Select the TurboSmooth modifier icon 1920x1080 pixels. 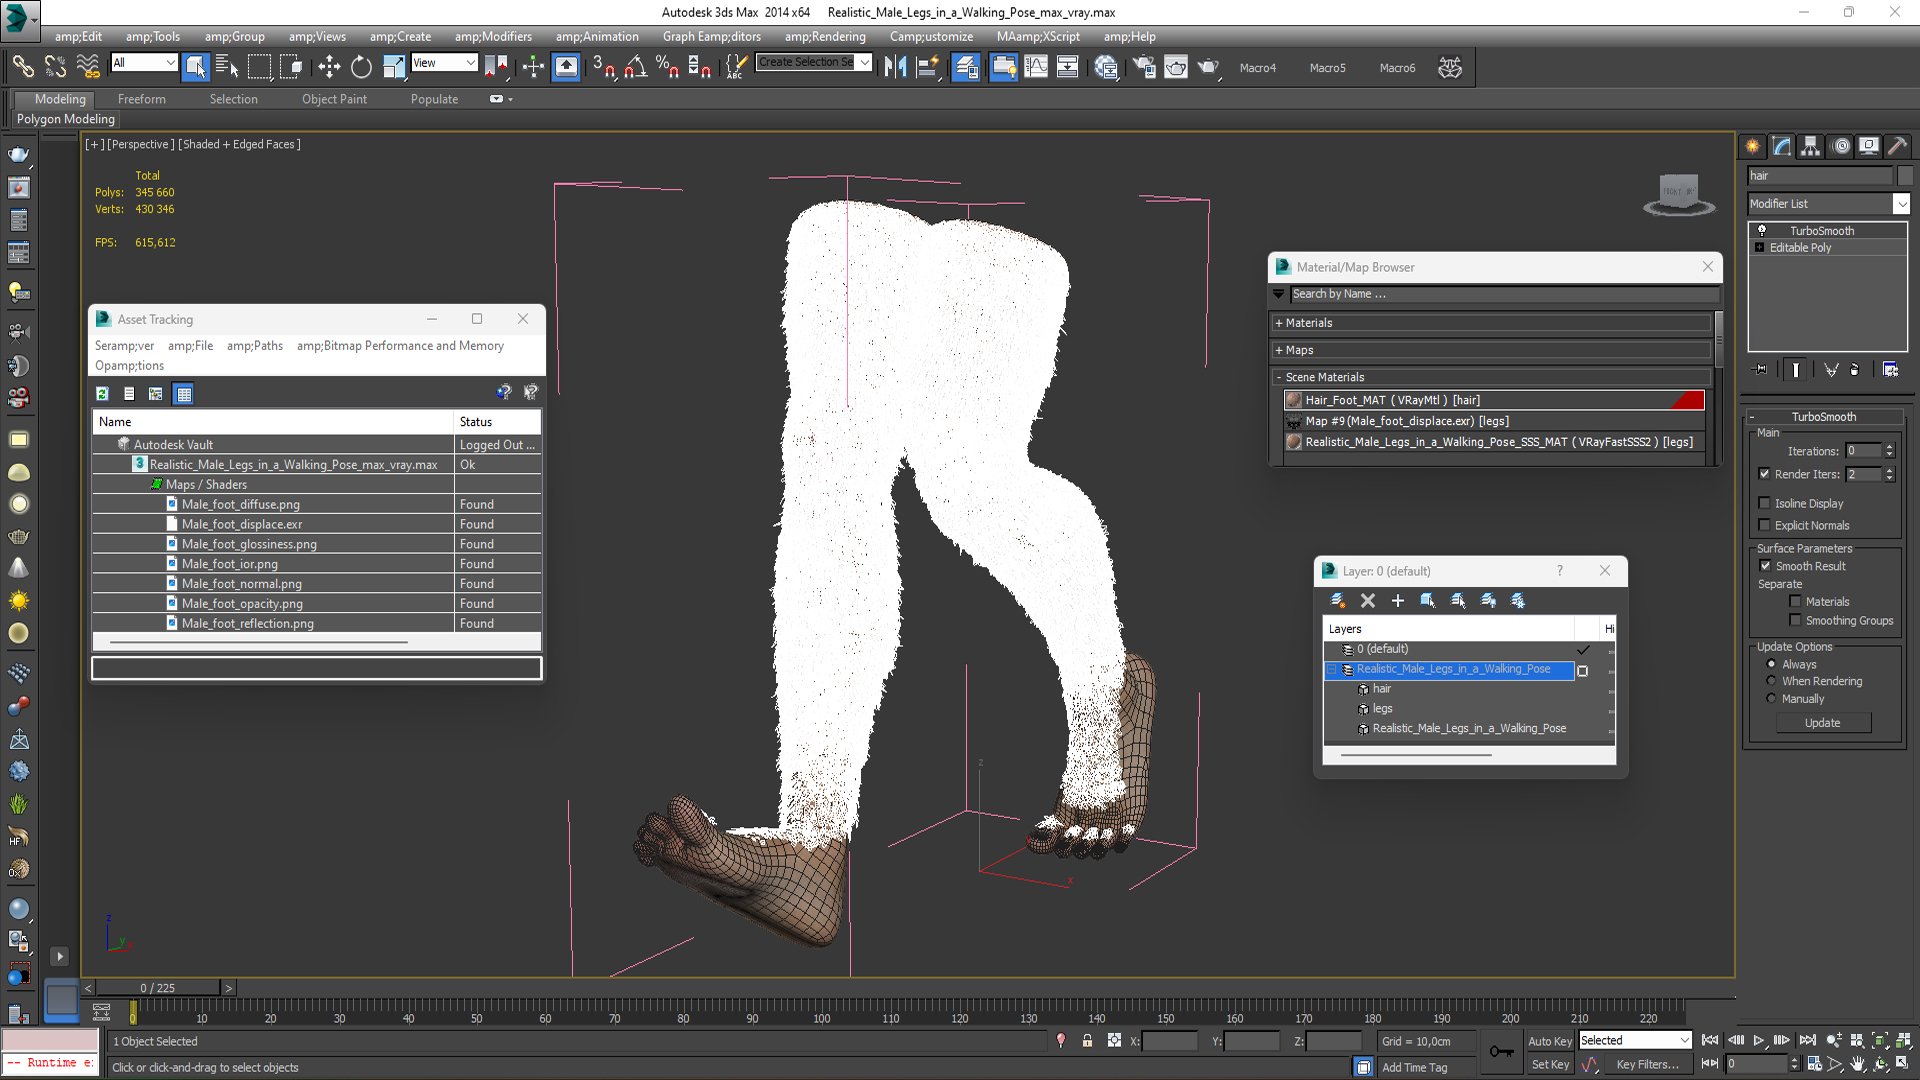(1764, 229)
